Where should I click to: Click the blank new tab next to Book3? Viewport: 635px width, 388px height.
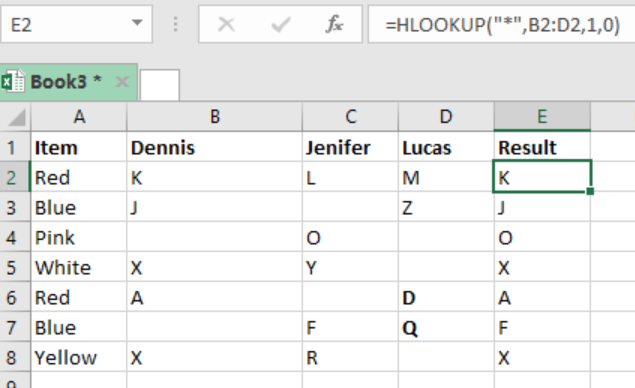click(160, 85)
